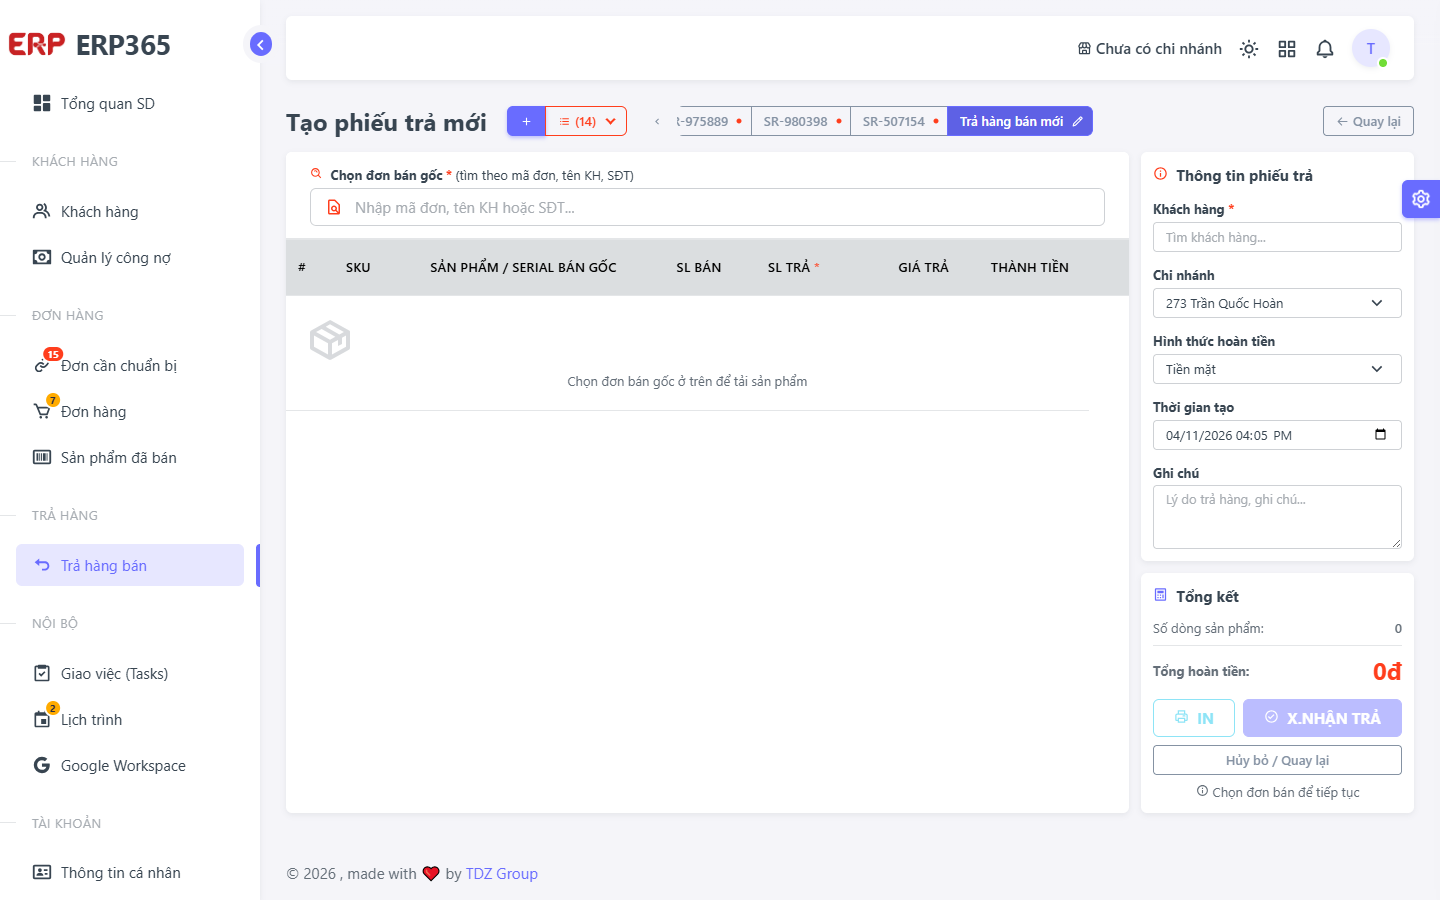The width and height of the screenshot is (1440, 900).
Task: Open the Chi nhánh dropdown
Action: click(x=1277, y=303)
